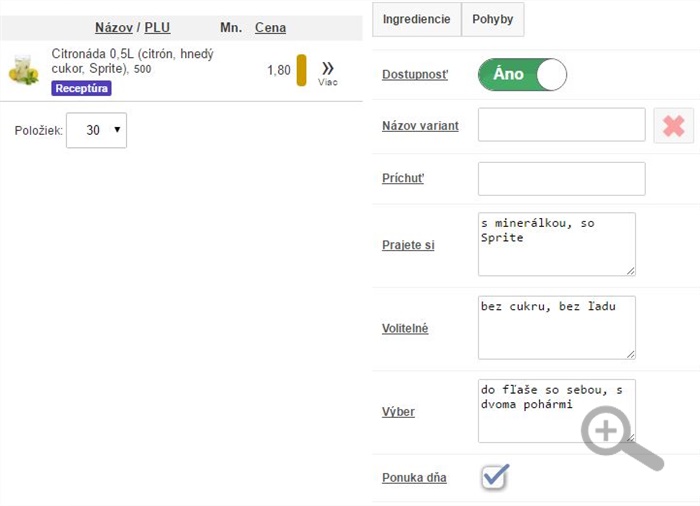
Task: Open the Pohyby tab
Action: (x=492, y=19)
